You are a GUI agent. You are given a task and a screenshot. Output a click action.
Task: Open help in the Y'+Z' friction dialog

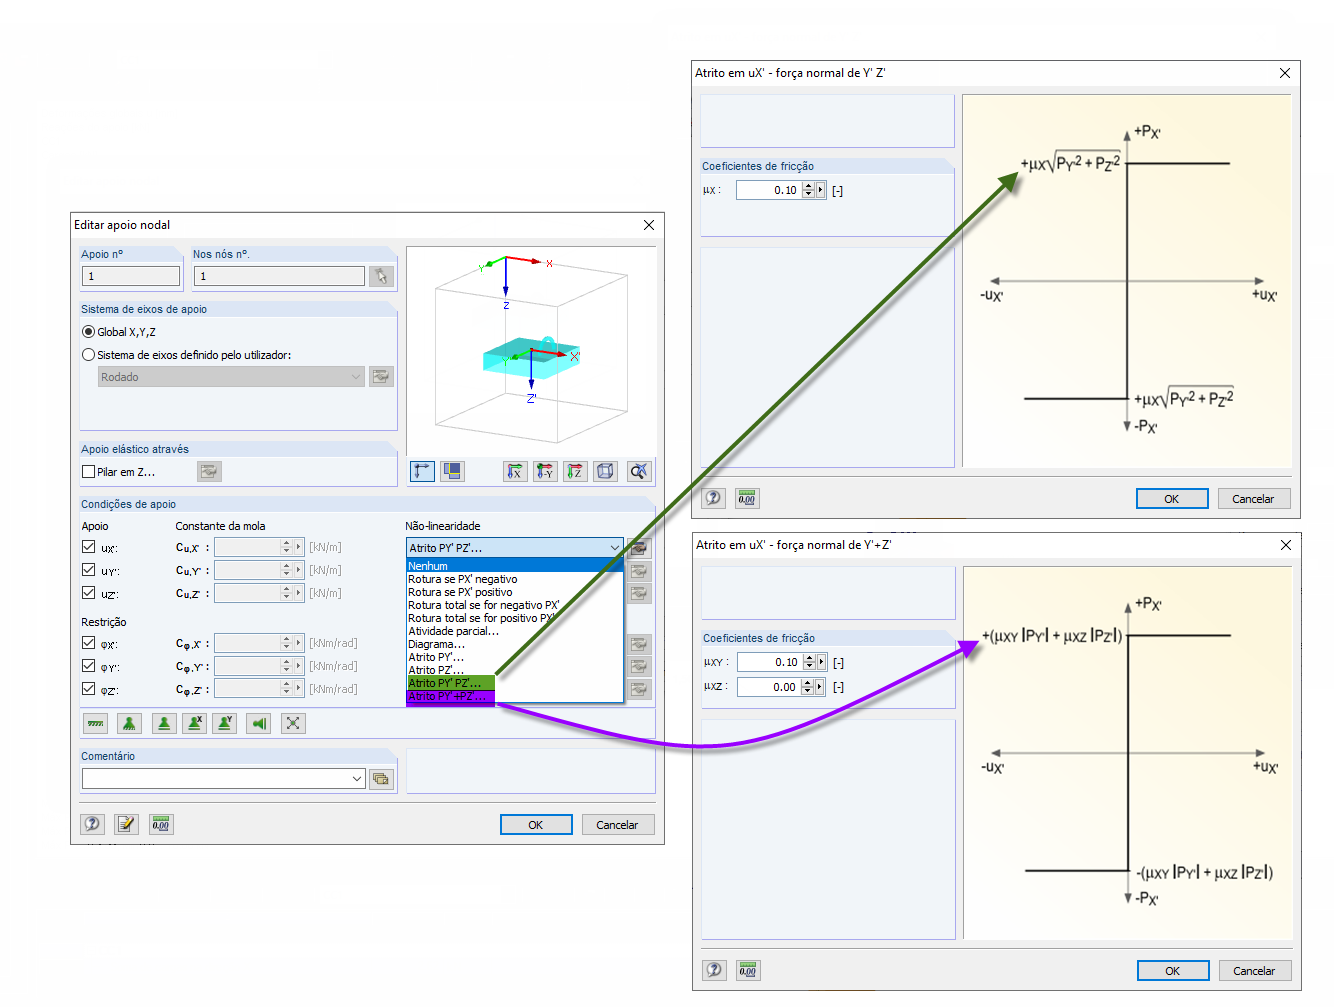714,970
